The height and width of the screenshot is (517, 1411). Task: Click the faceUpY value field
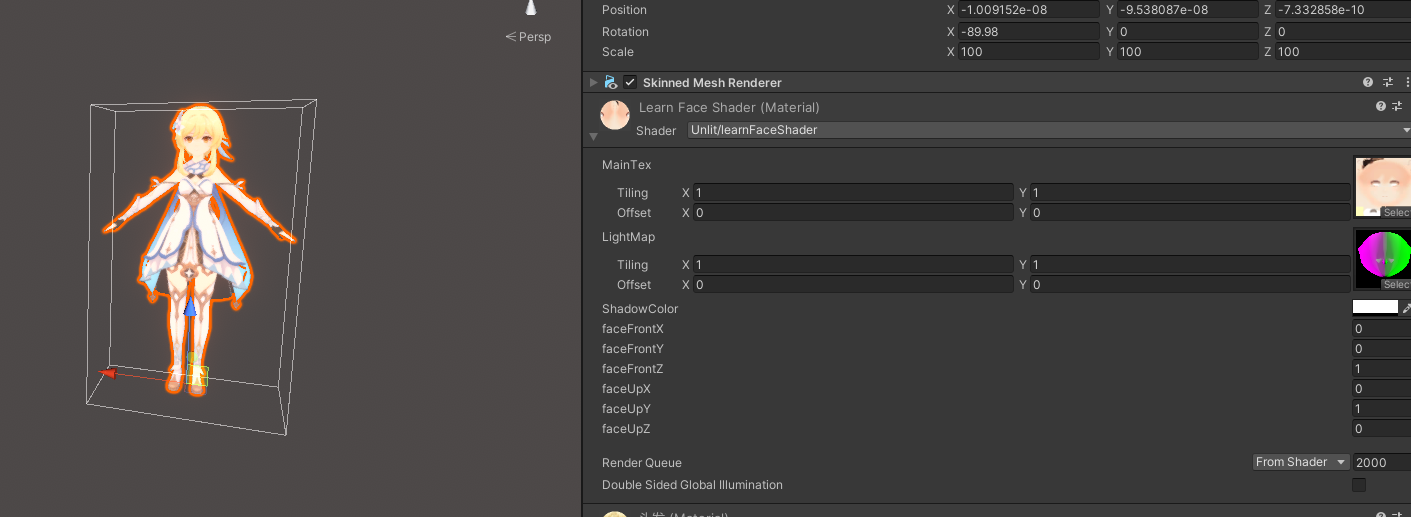[x=1381, y=408]
